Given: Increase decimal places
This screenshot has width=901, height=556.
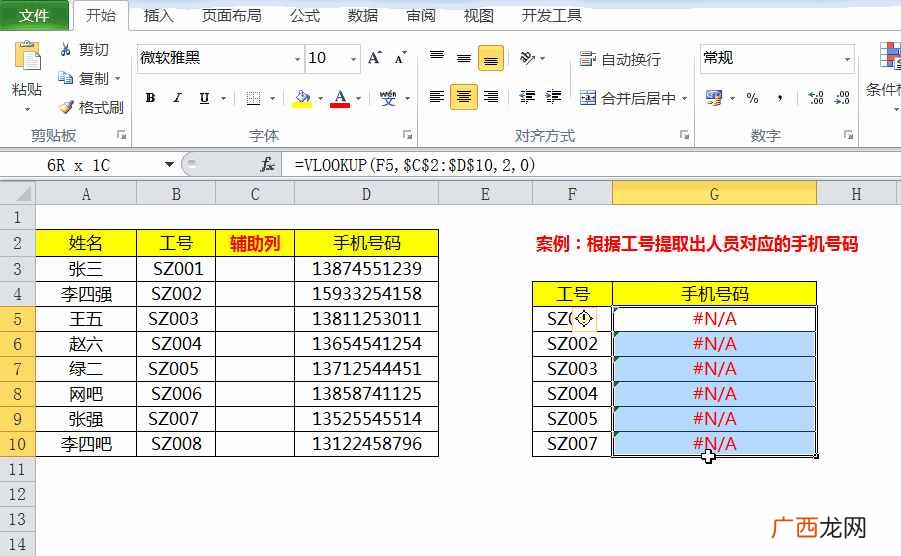Looking at the screenshot, I should tap(815, 98).
